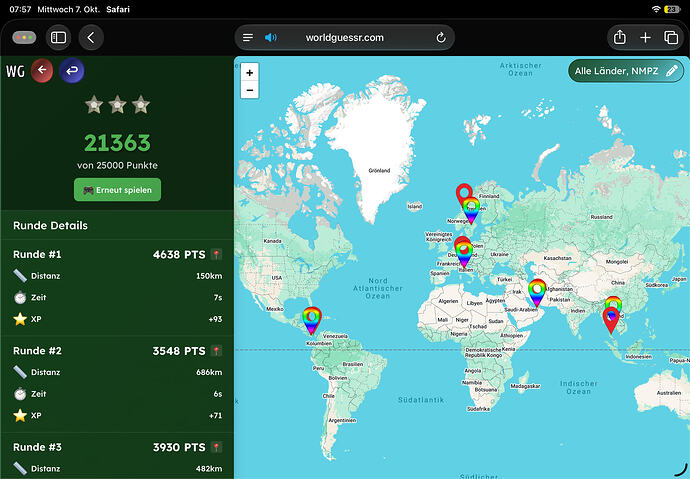Click the rainbow pin over Norway
Viewport: 690px width, 479px height.
[x=471, y=211]
